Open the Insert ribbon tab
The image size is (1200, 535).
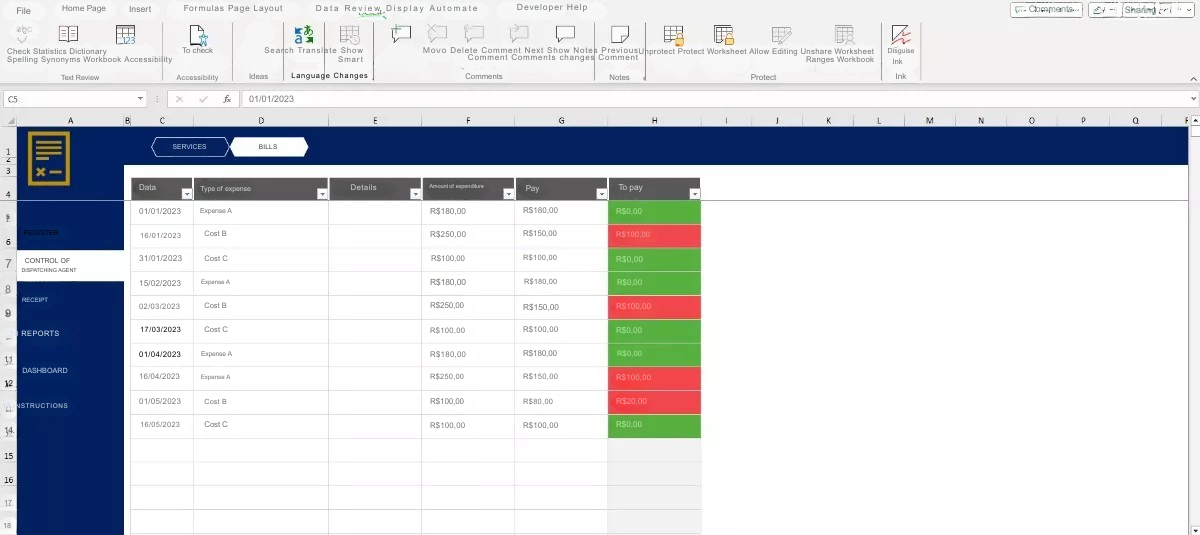coord(140,9)
